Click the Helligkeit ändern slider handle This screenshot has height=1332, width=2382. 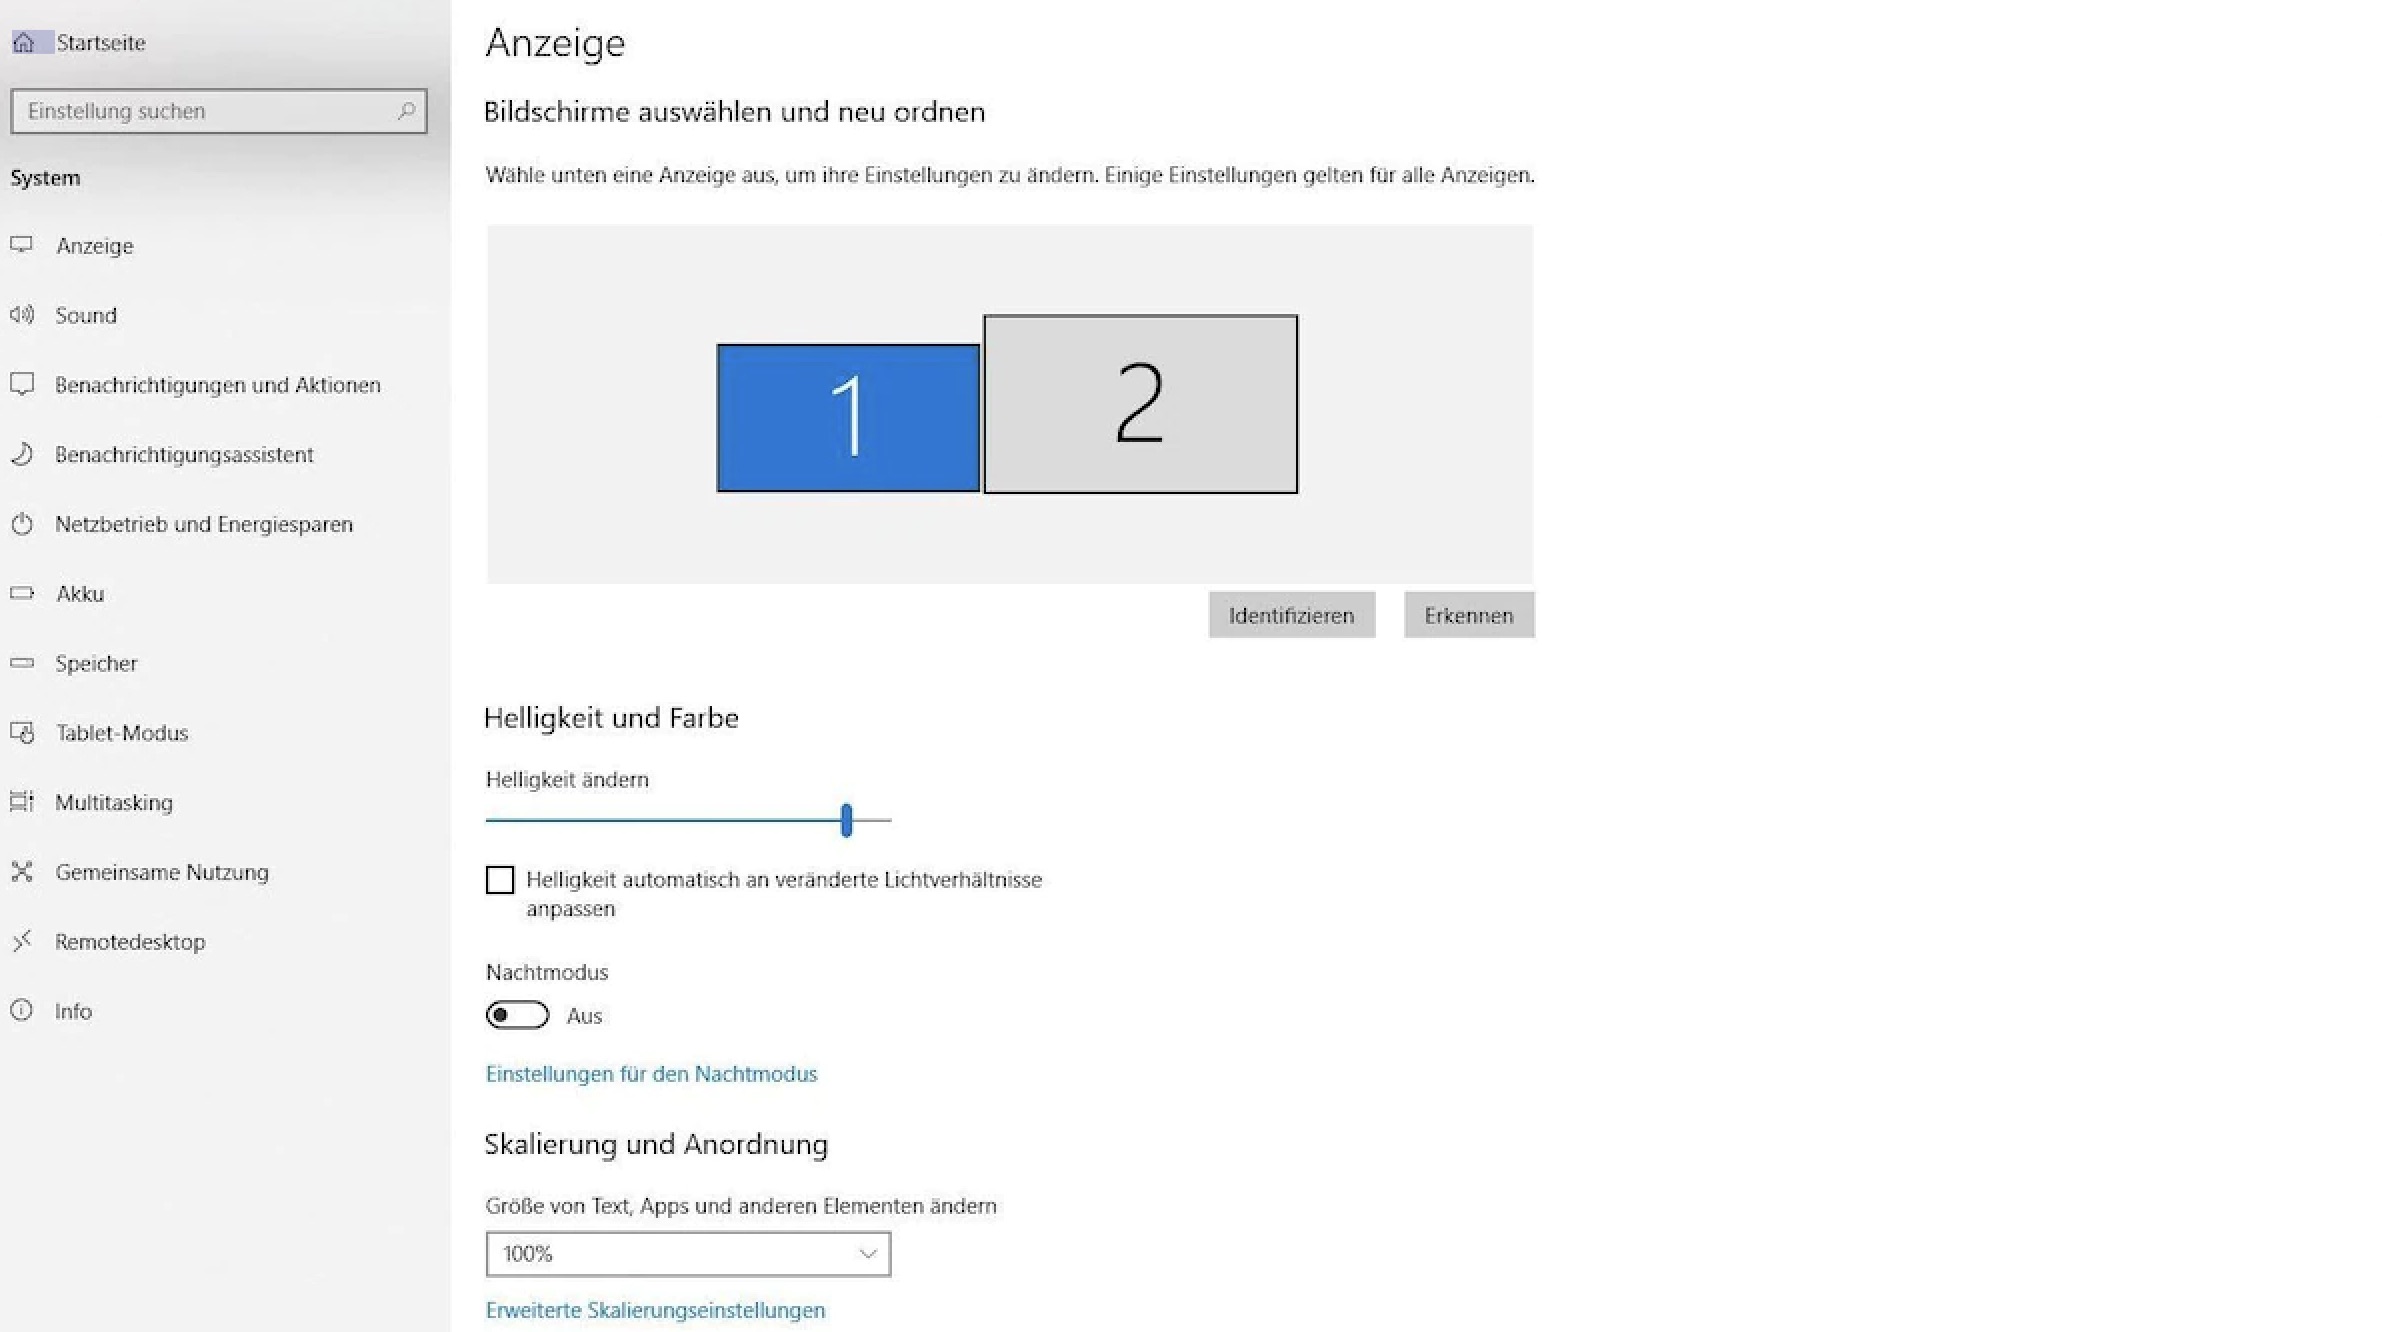pos(846,820)
